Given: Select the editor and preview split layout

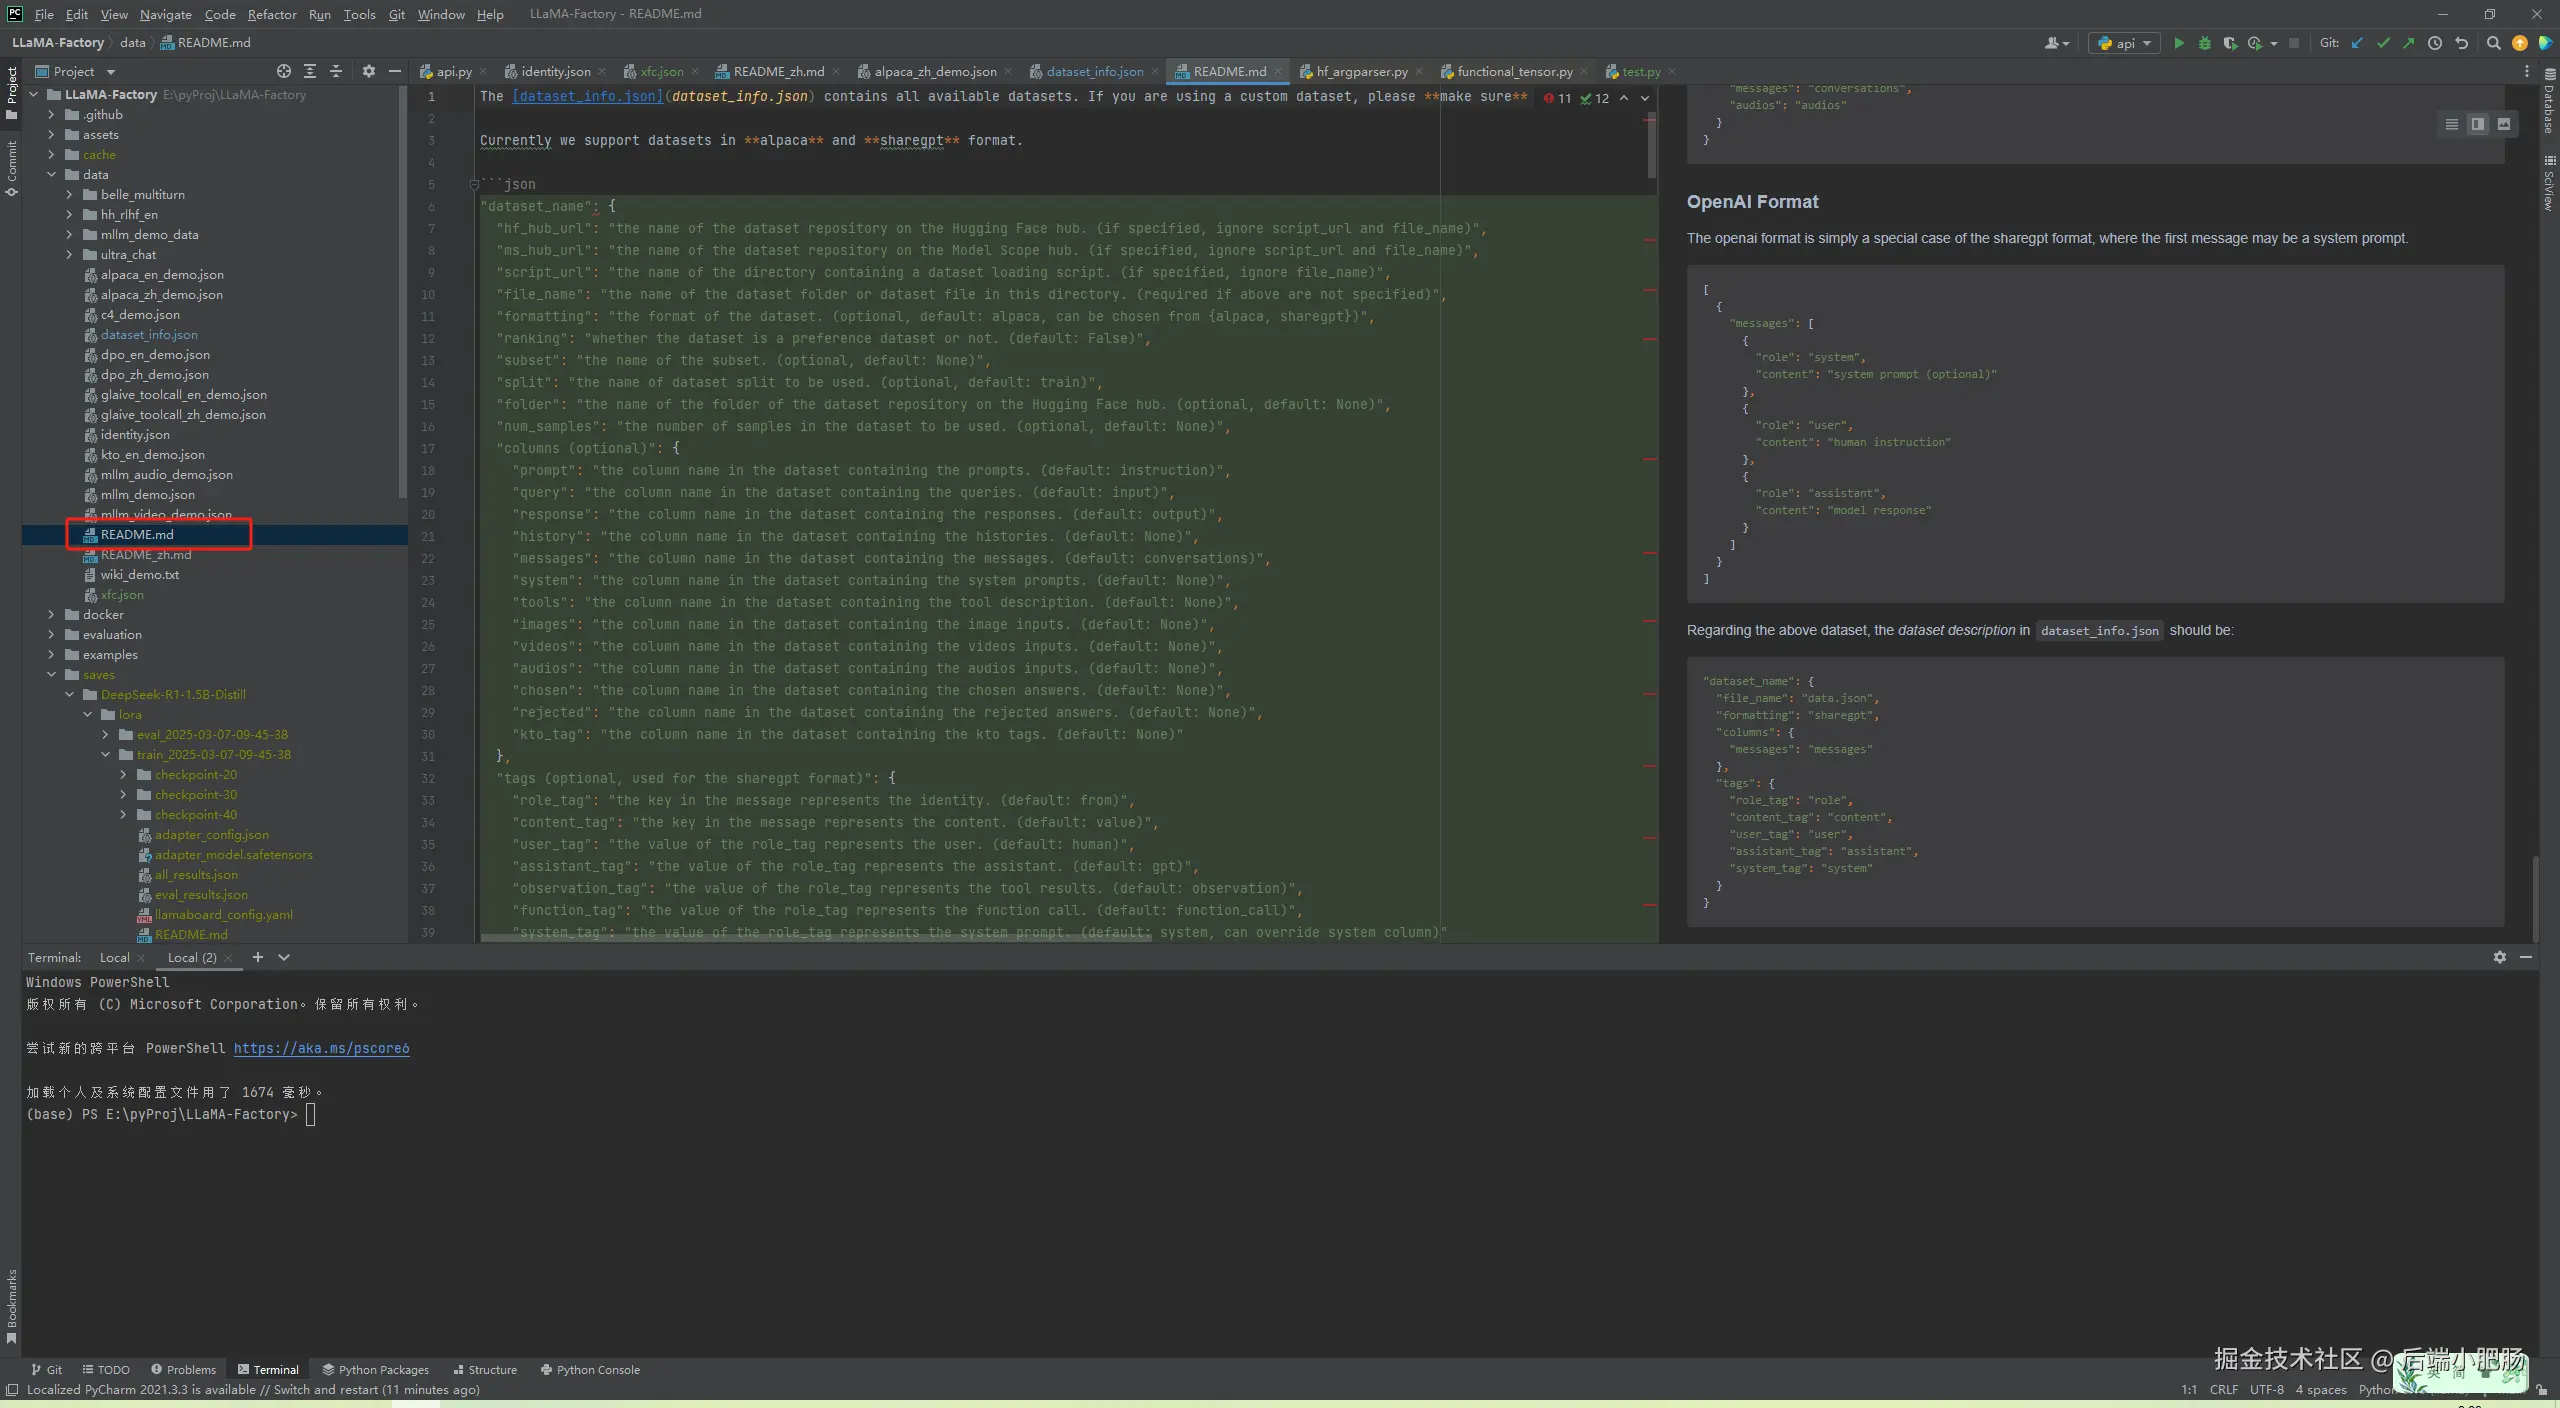Looking at the screenshot, I should click(2477, 124).
